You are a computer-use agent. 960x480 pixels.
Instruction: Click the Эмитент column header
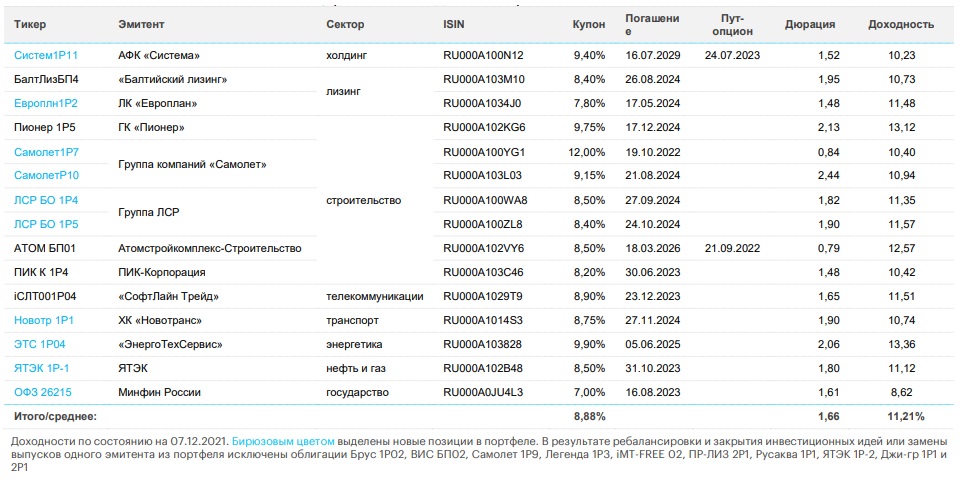click(x=141, y=24)
